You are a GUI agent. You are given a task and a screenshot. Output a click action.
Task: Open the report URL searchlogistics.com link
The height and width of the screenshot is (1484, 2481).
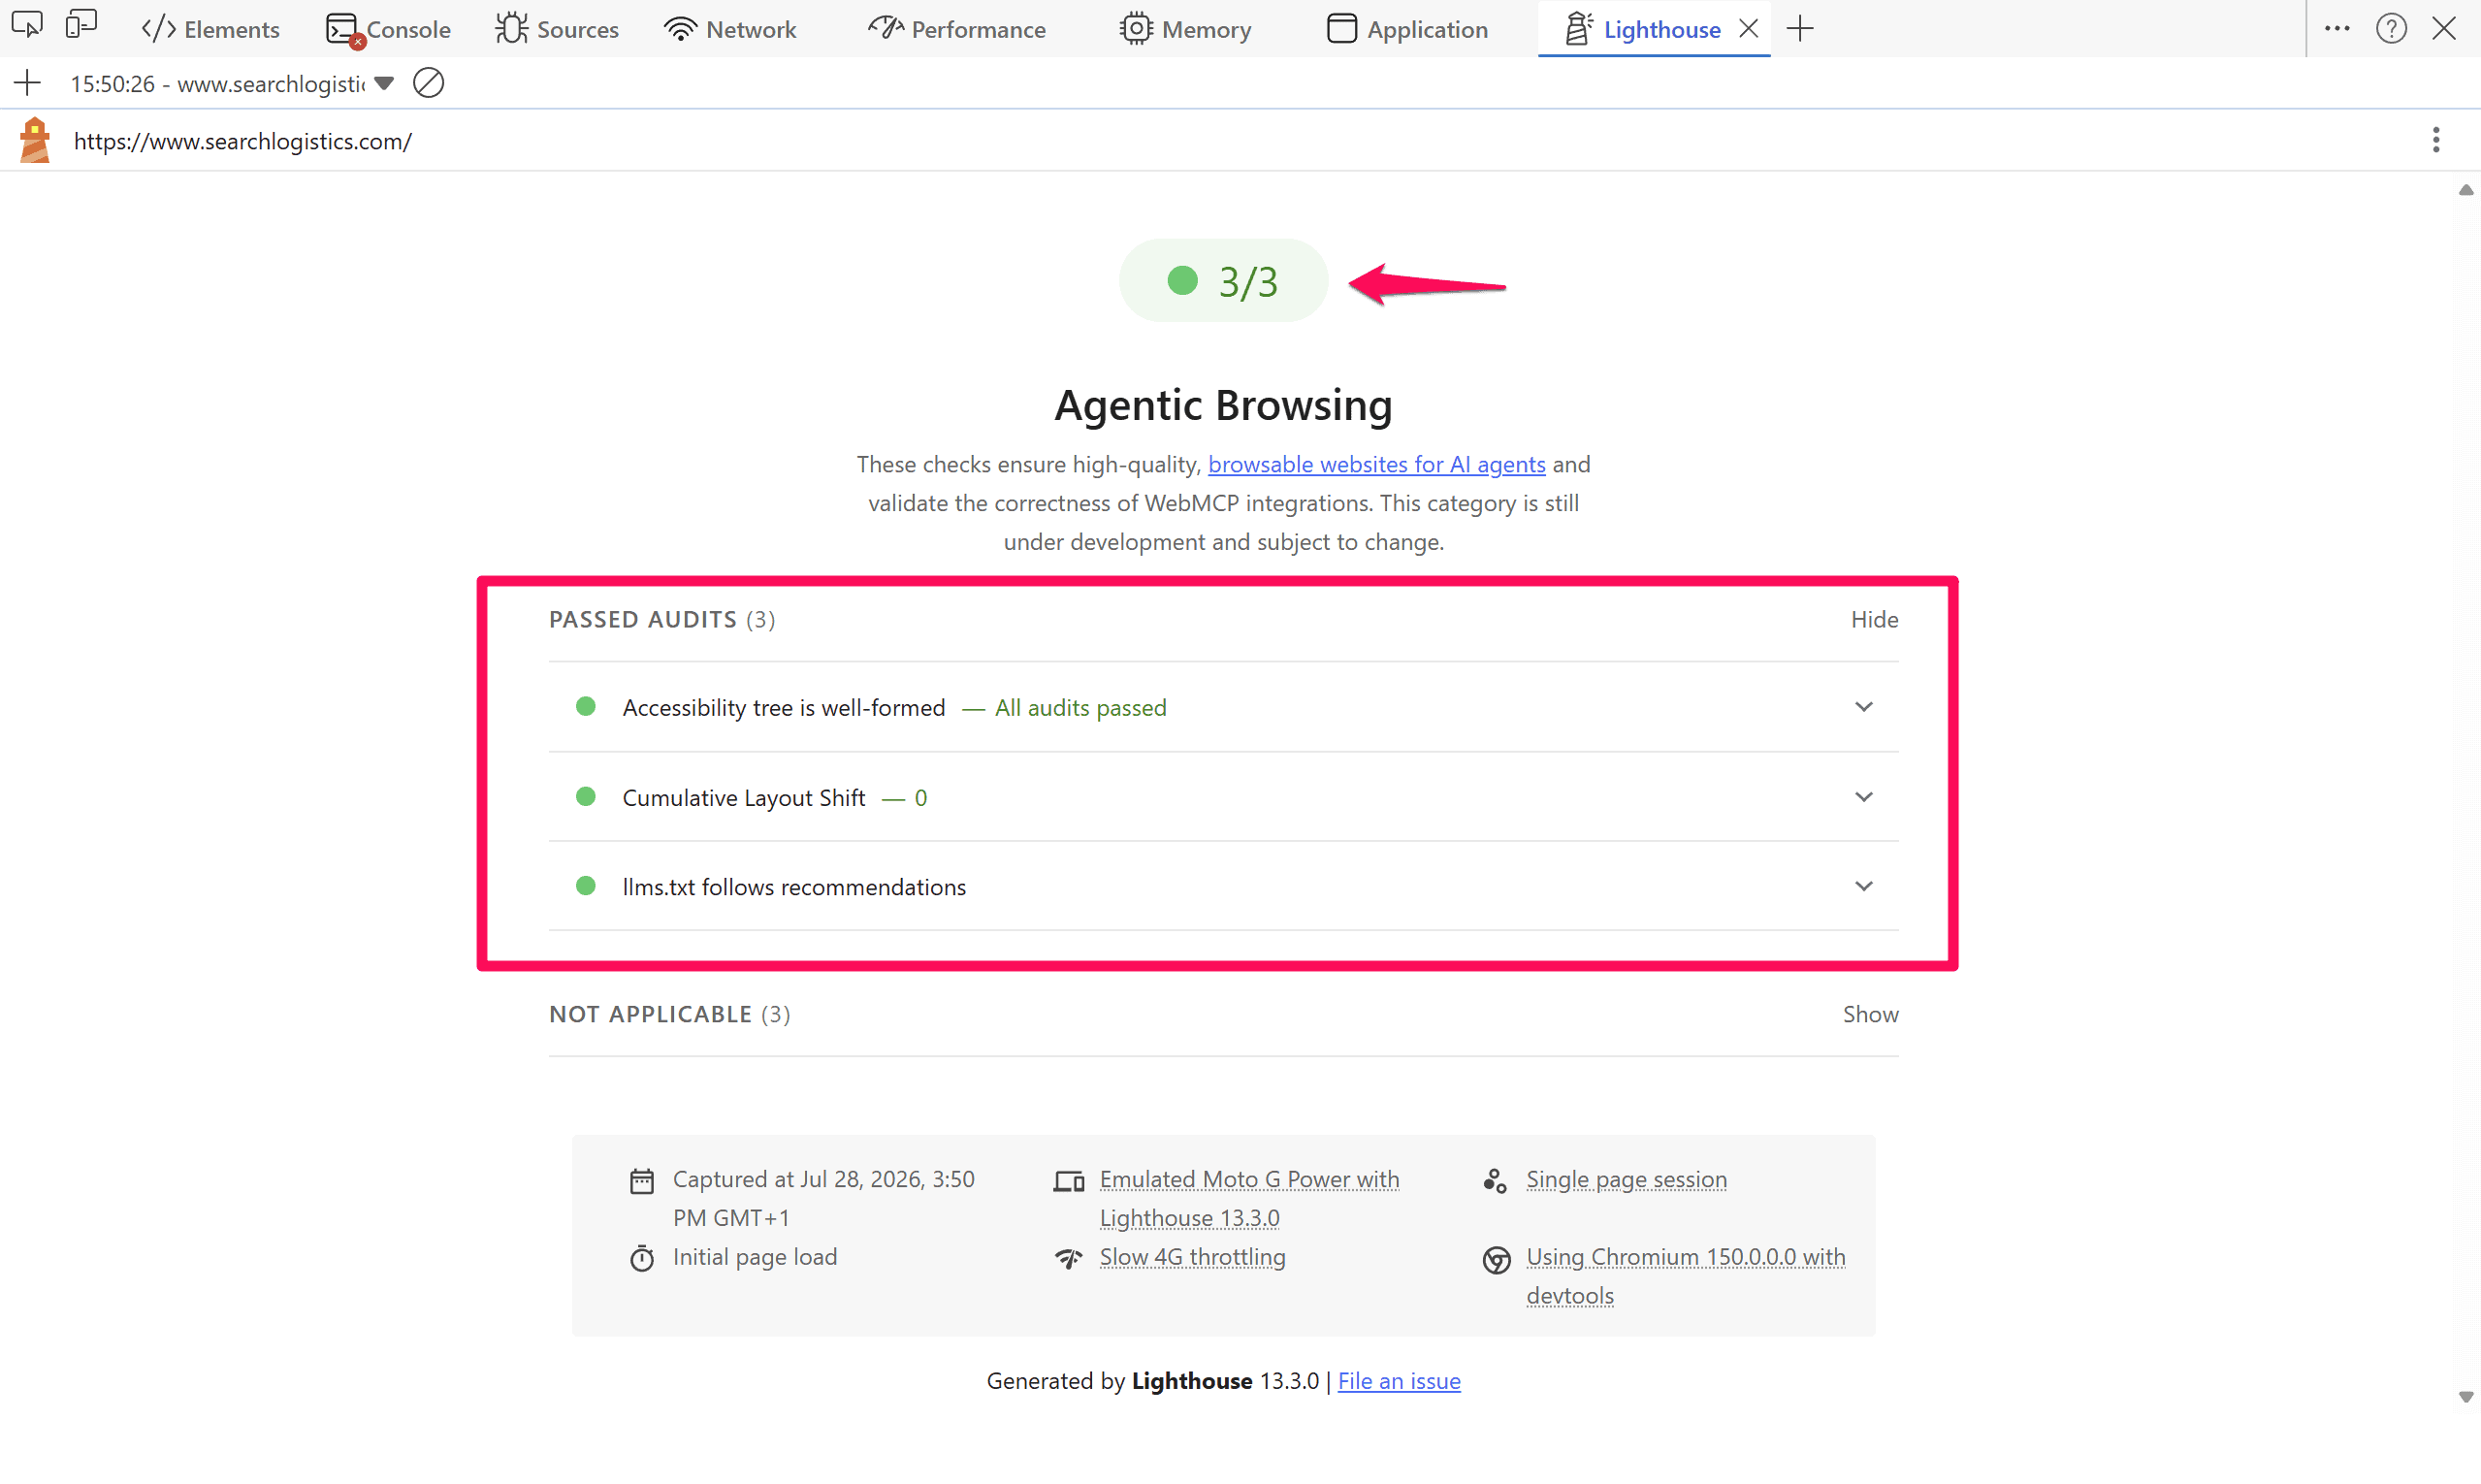coord(243,141)
